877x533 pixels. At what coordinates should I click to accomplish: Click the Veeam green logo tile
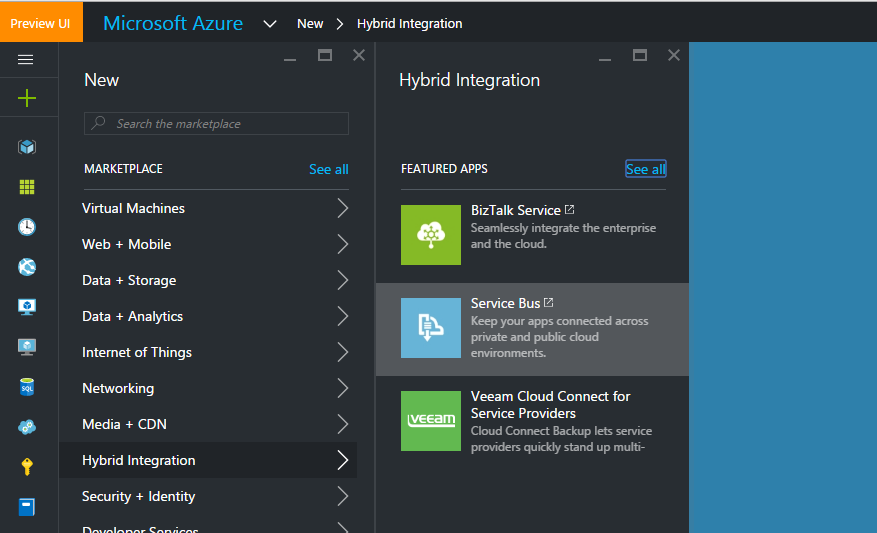pyautogui.click(x=431, y=421)
